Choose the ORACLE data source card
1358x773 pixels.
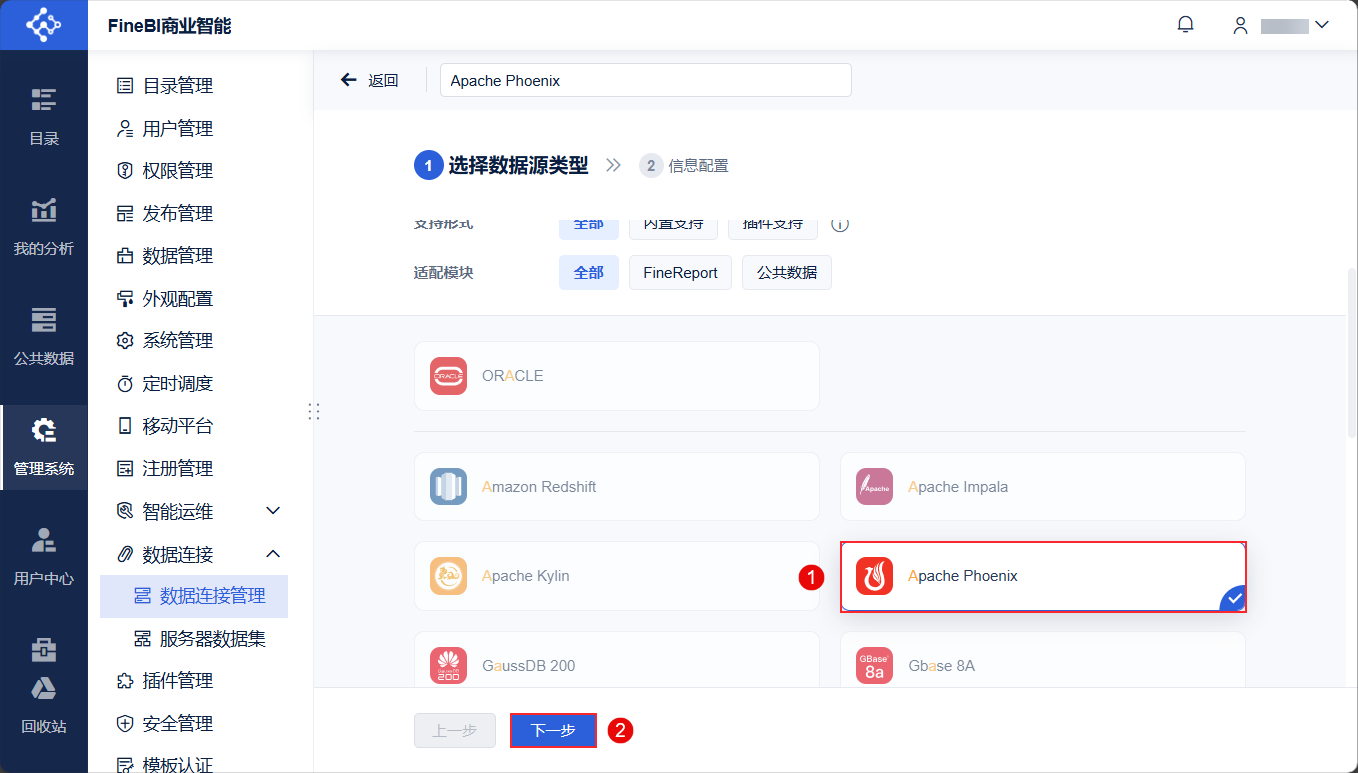[617, 376]
